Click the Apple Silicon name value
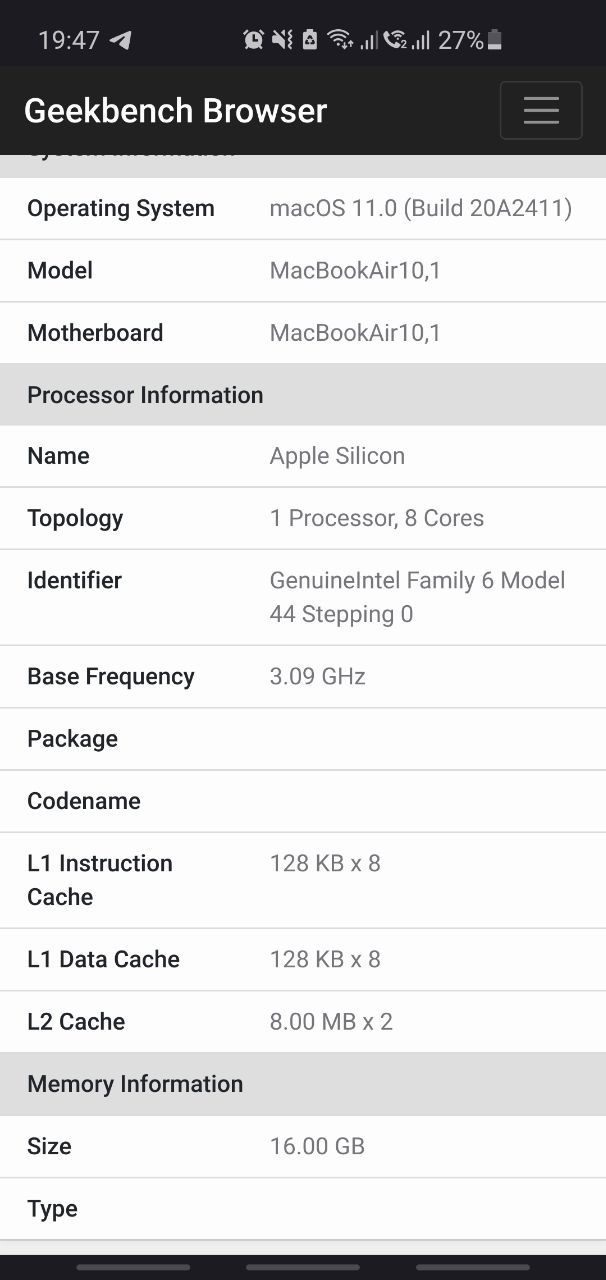 [337, 456]
